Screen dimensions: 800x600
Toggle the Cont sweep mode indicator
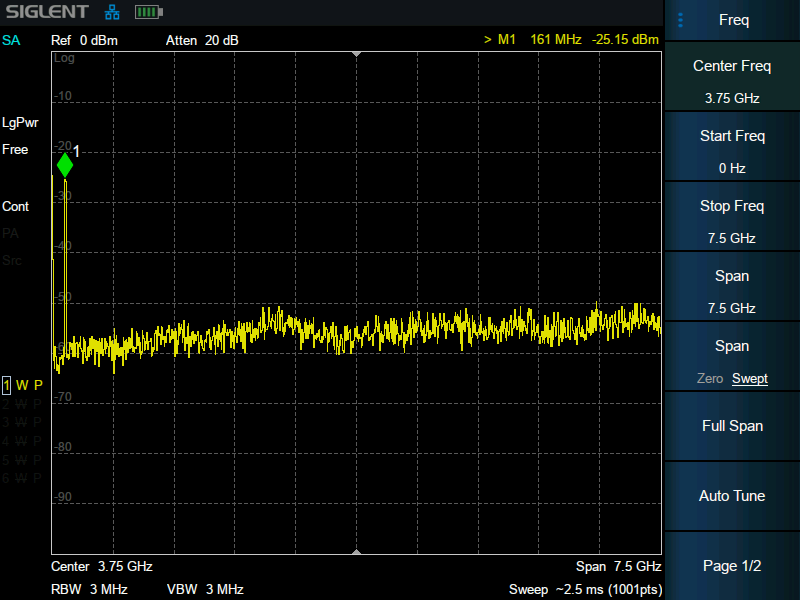coord(16,206)
